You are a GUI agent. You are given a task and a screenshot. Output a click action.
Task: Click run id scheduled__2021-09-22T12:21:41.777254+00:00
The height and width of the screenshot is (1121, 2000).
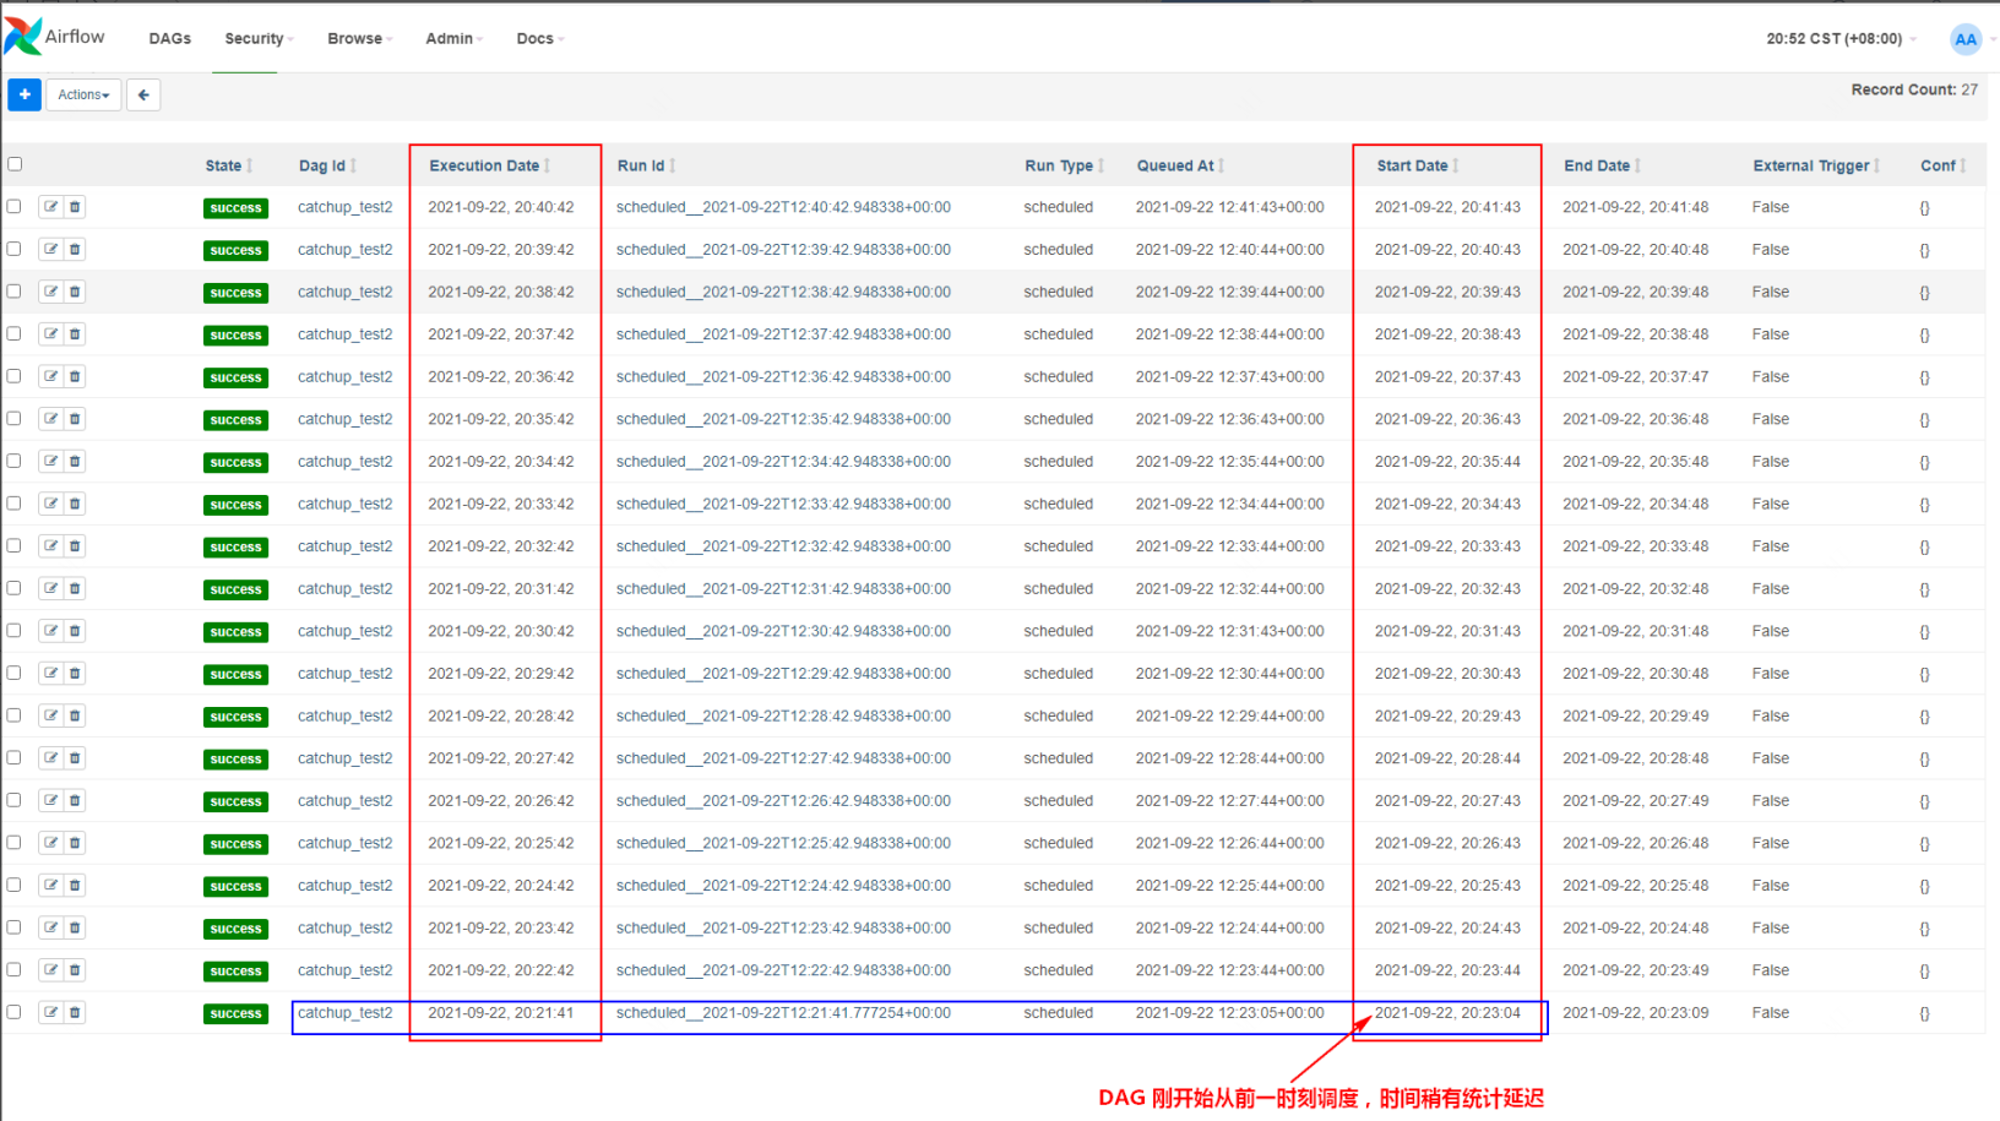pos(783,1012)
